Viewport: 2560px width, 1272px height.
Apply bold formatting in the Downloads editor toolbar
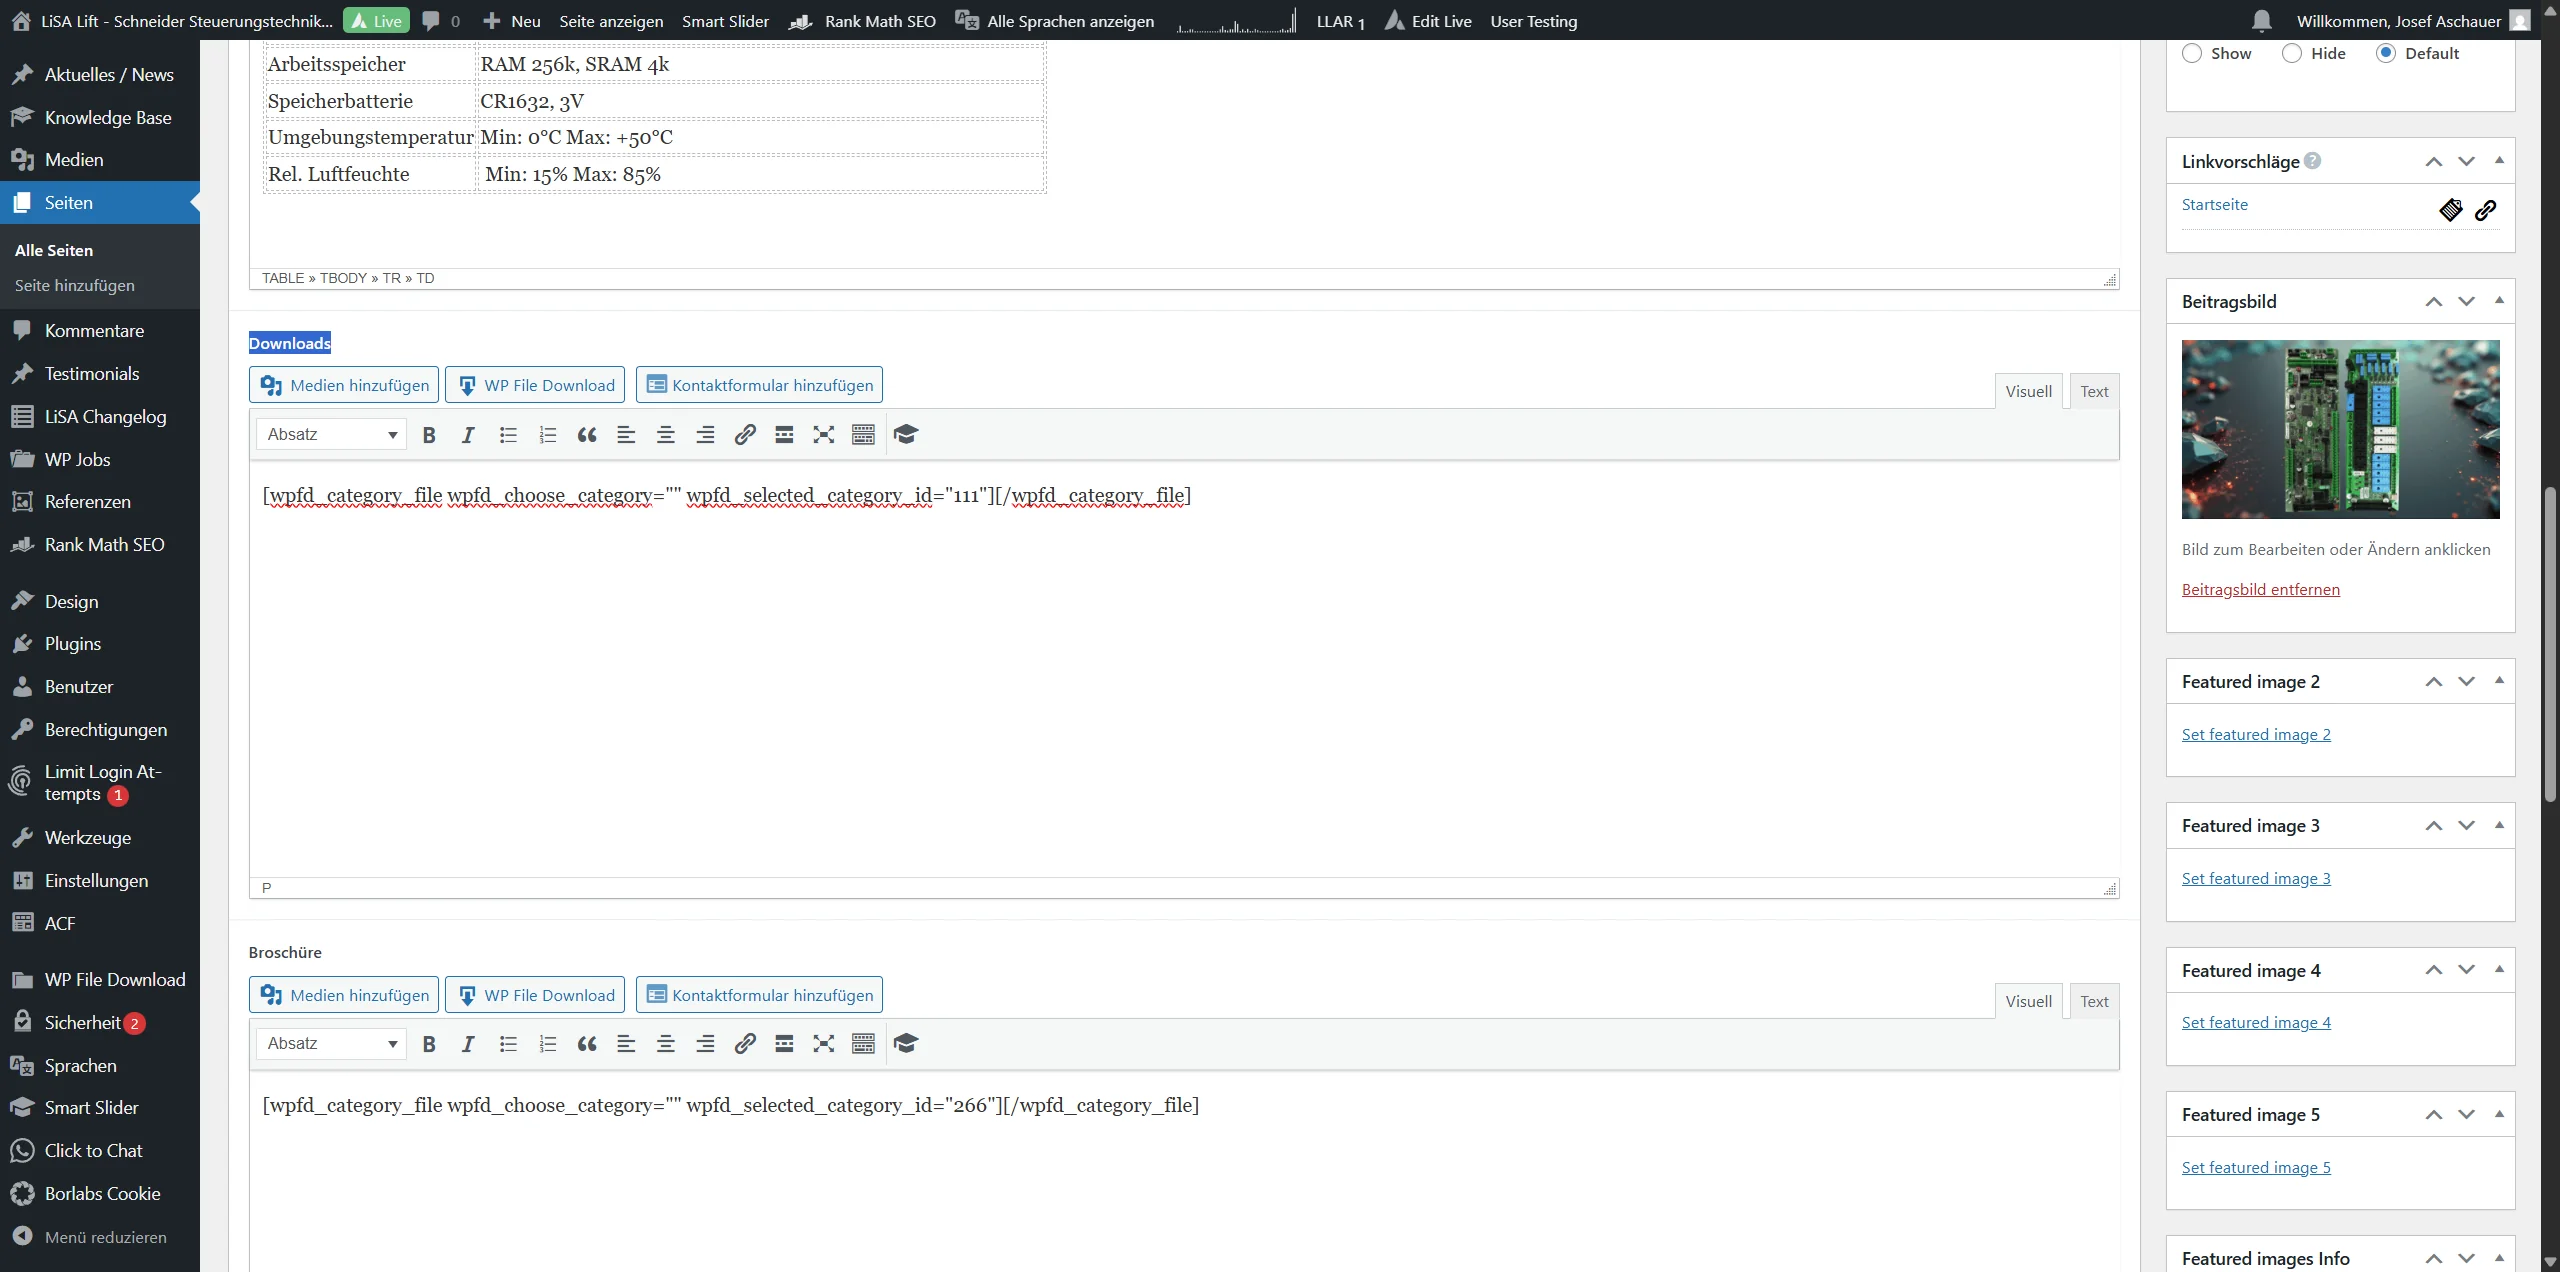point(429,435)
